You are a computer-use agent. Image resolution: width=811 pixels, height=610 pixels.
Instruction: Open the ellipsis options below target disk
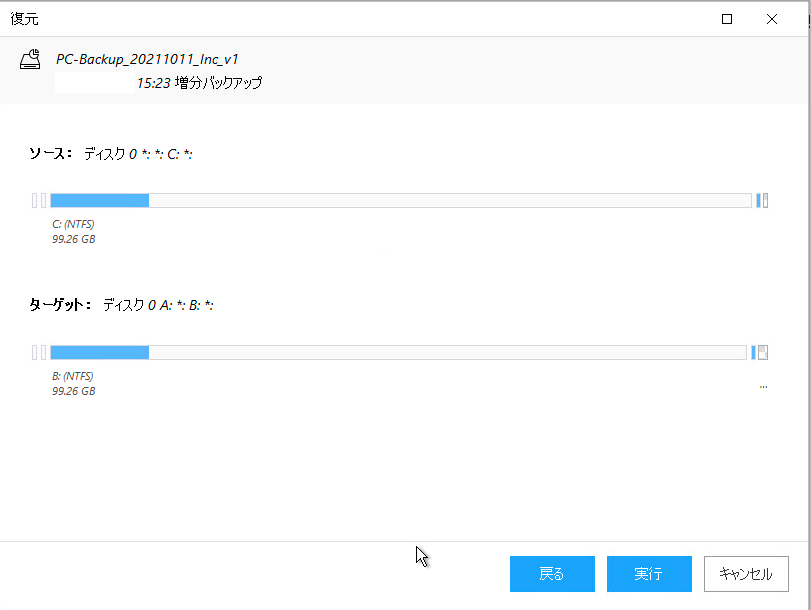[763, 386]
